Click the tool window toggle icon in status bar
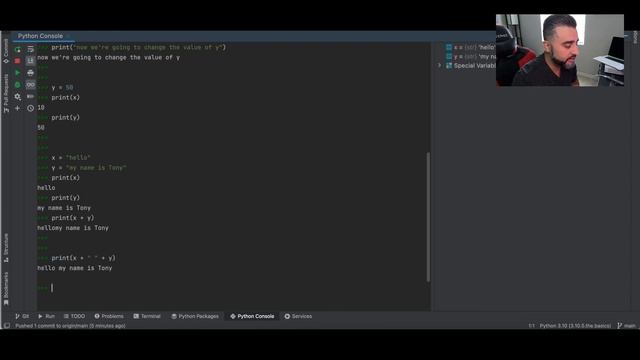Image resolution: width=640 pixels, height=360 pixels. coord(7,326)
